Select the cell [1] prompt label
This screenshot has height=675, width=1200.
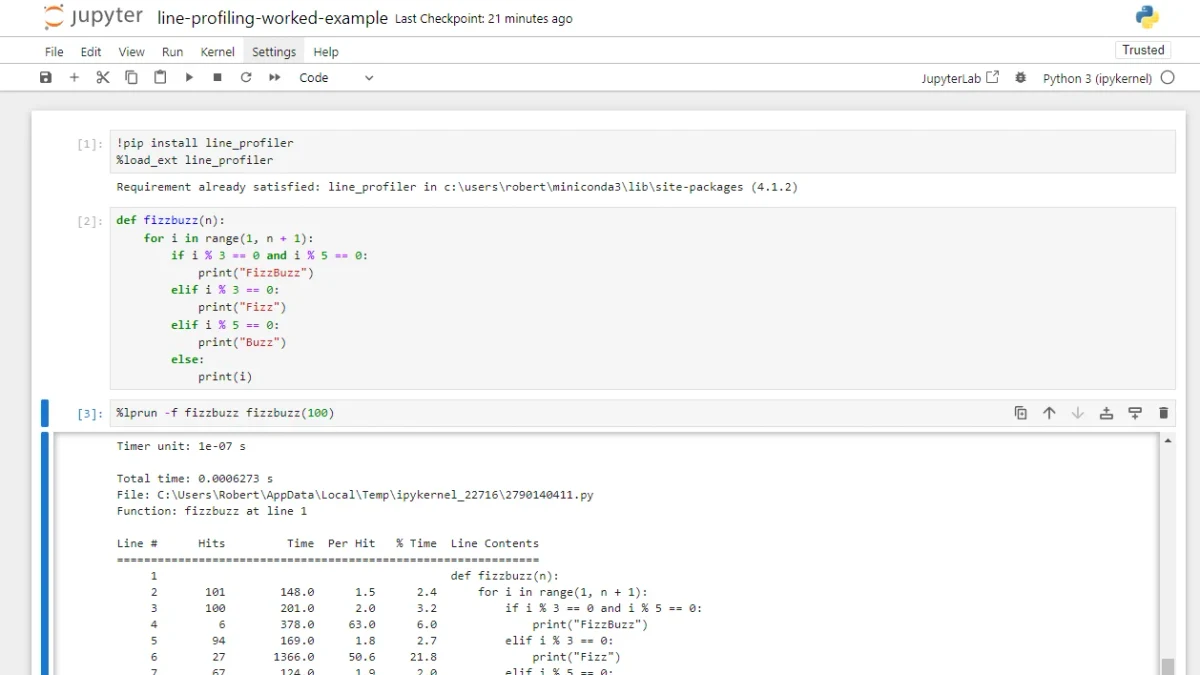point(89,144)
